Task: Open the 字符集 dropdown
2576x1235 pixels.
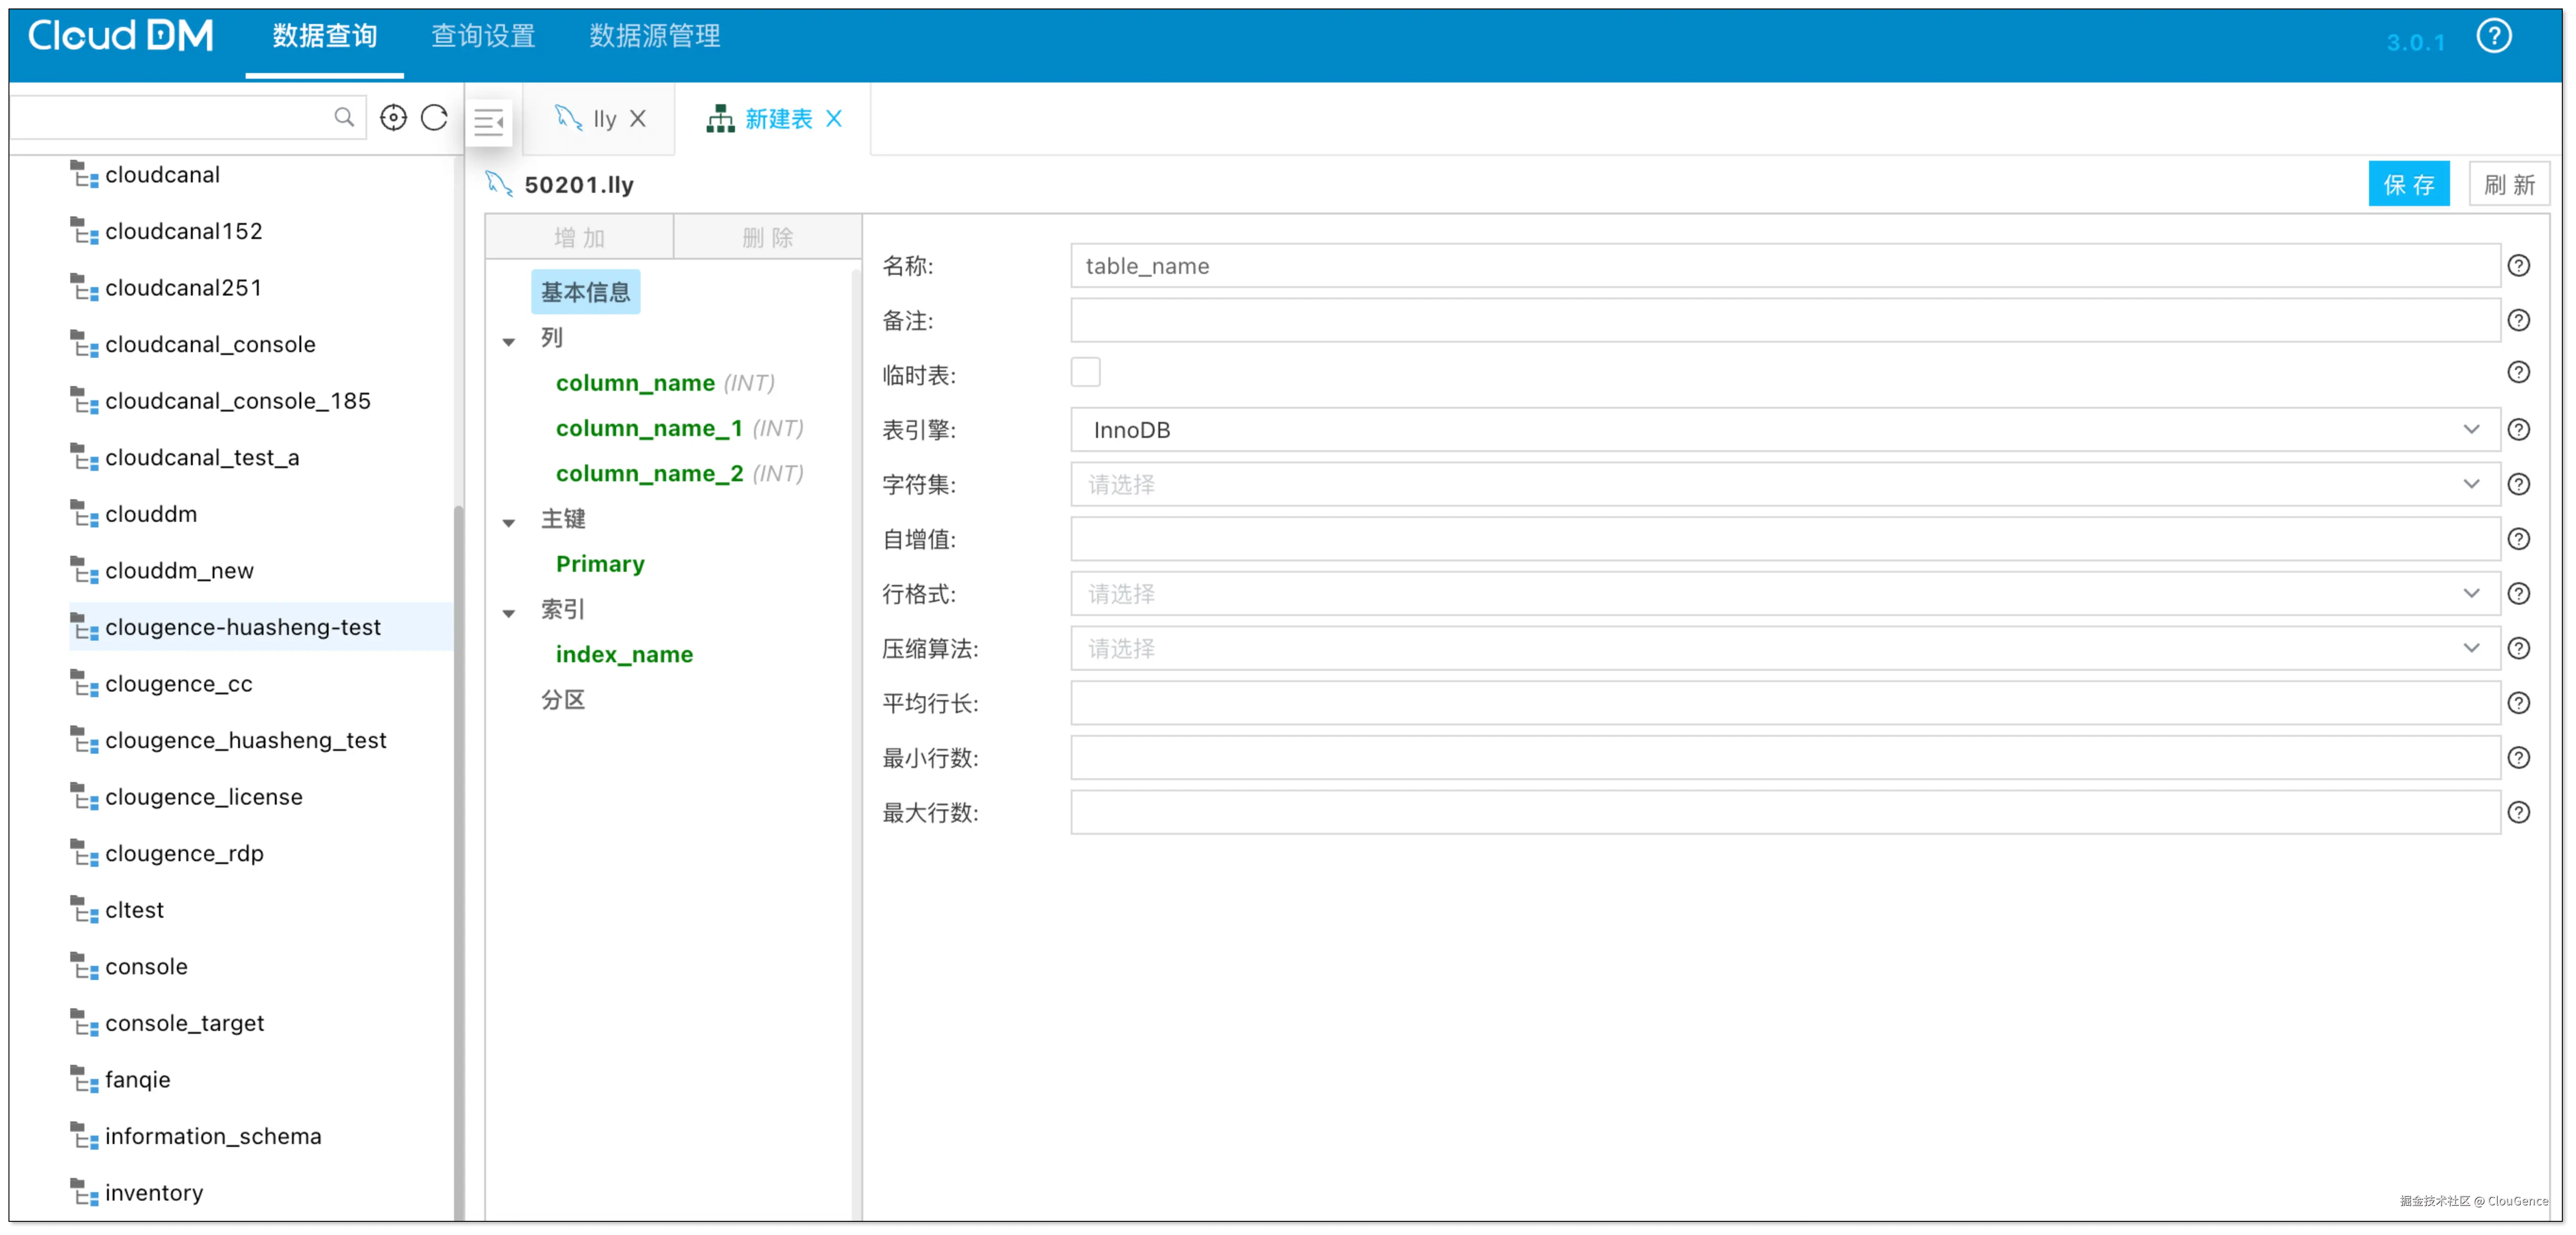Action: (1785, 485)
